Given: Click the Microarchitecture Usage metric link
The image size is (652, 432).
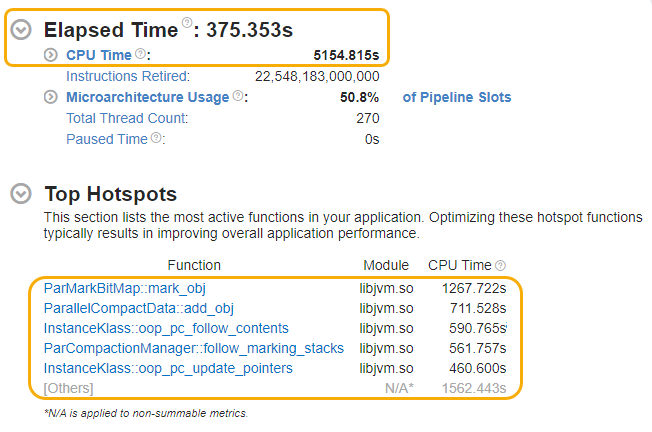Looking at the screenshot, I should tap(147, 97).
